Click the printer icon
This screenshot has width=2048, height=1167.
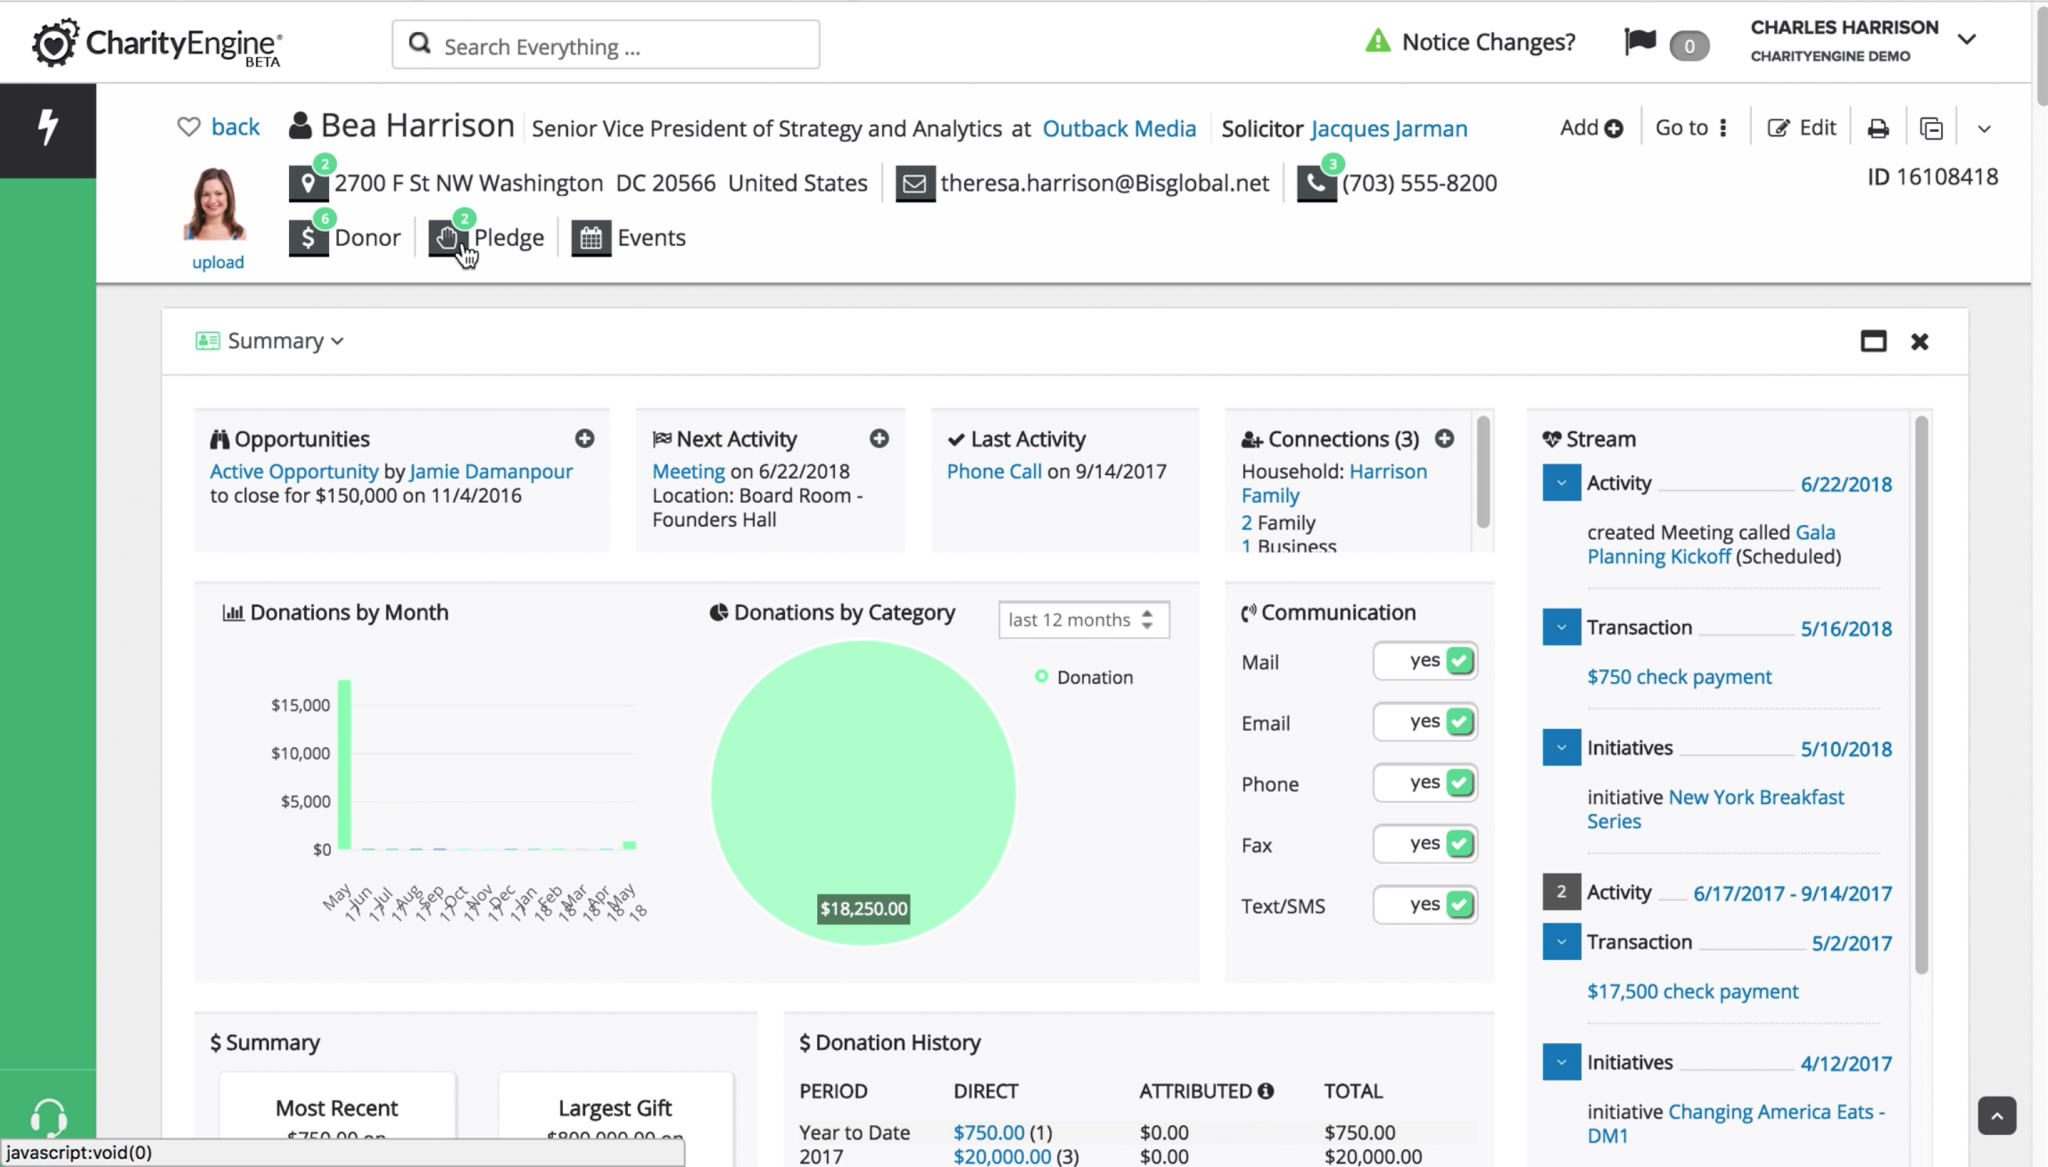click(1878, 128)
